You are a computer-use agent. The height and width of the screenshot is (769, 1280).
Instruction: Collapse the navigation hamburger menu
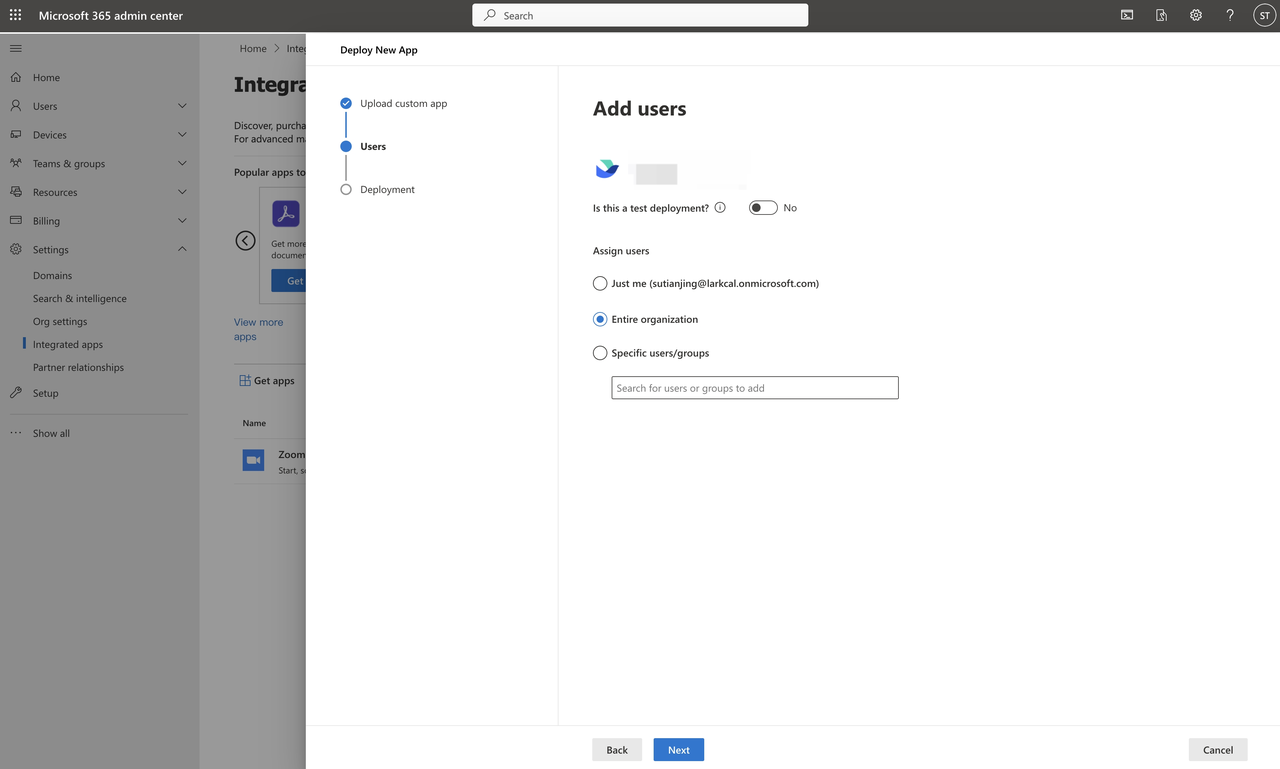click(15, 48)
